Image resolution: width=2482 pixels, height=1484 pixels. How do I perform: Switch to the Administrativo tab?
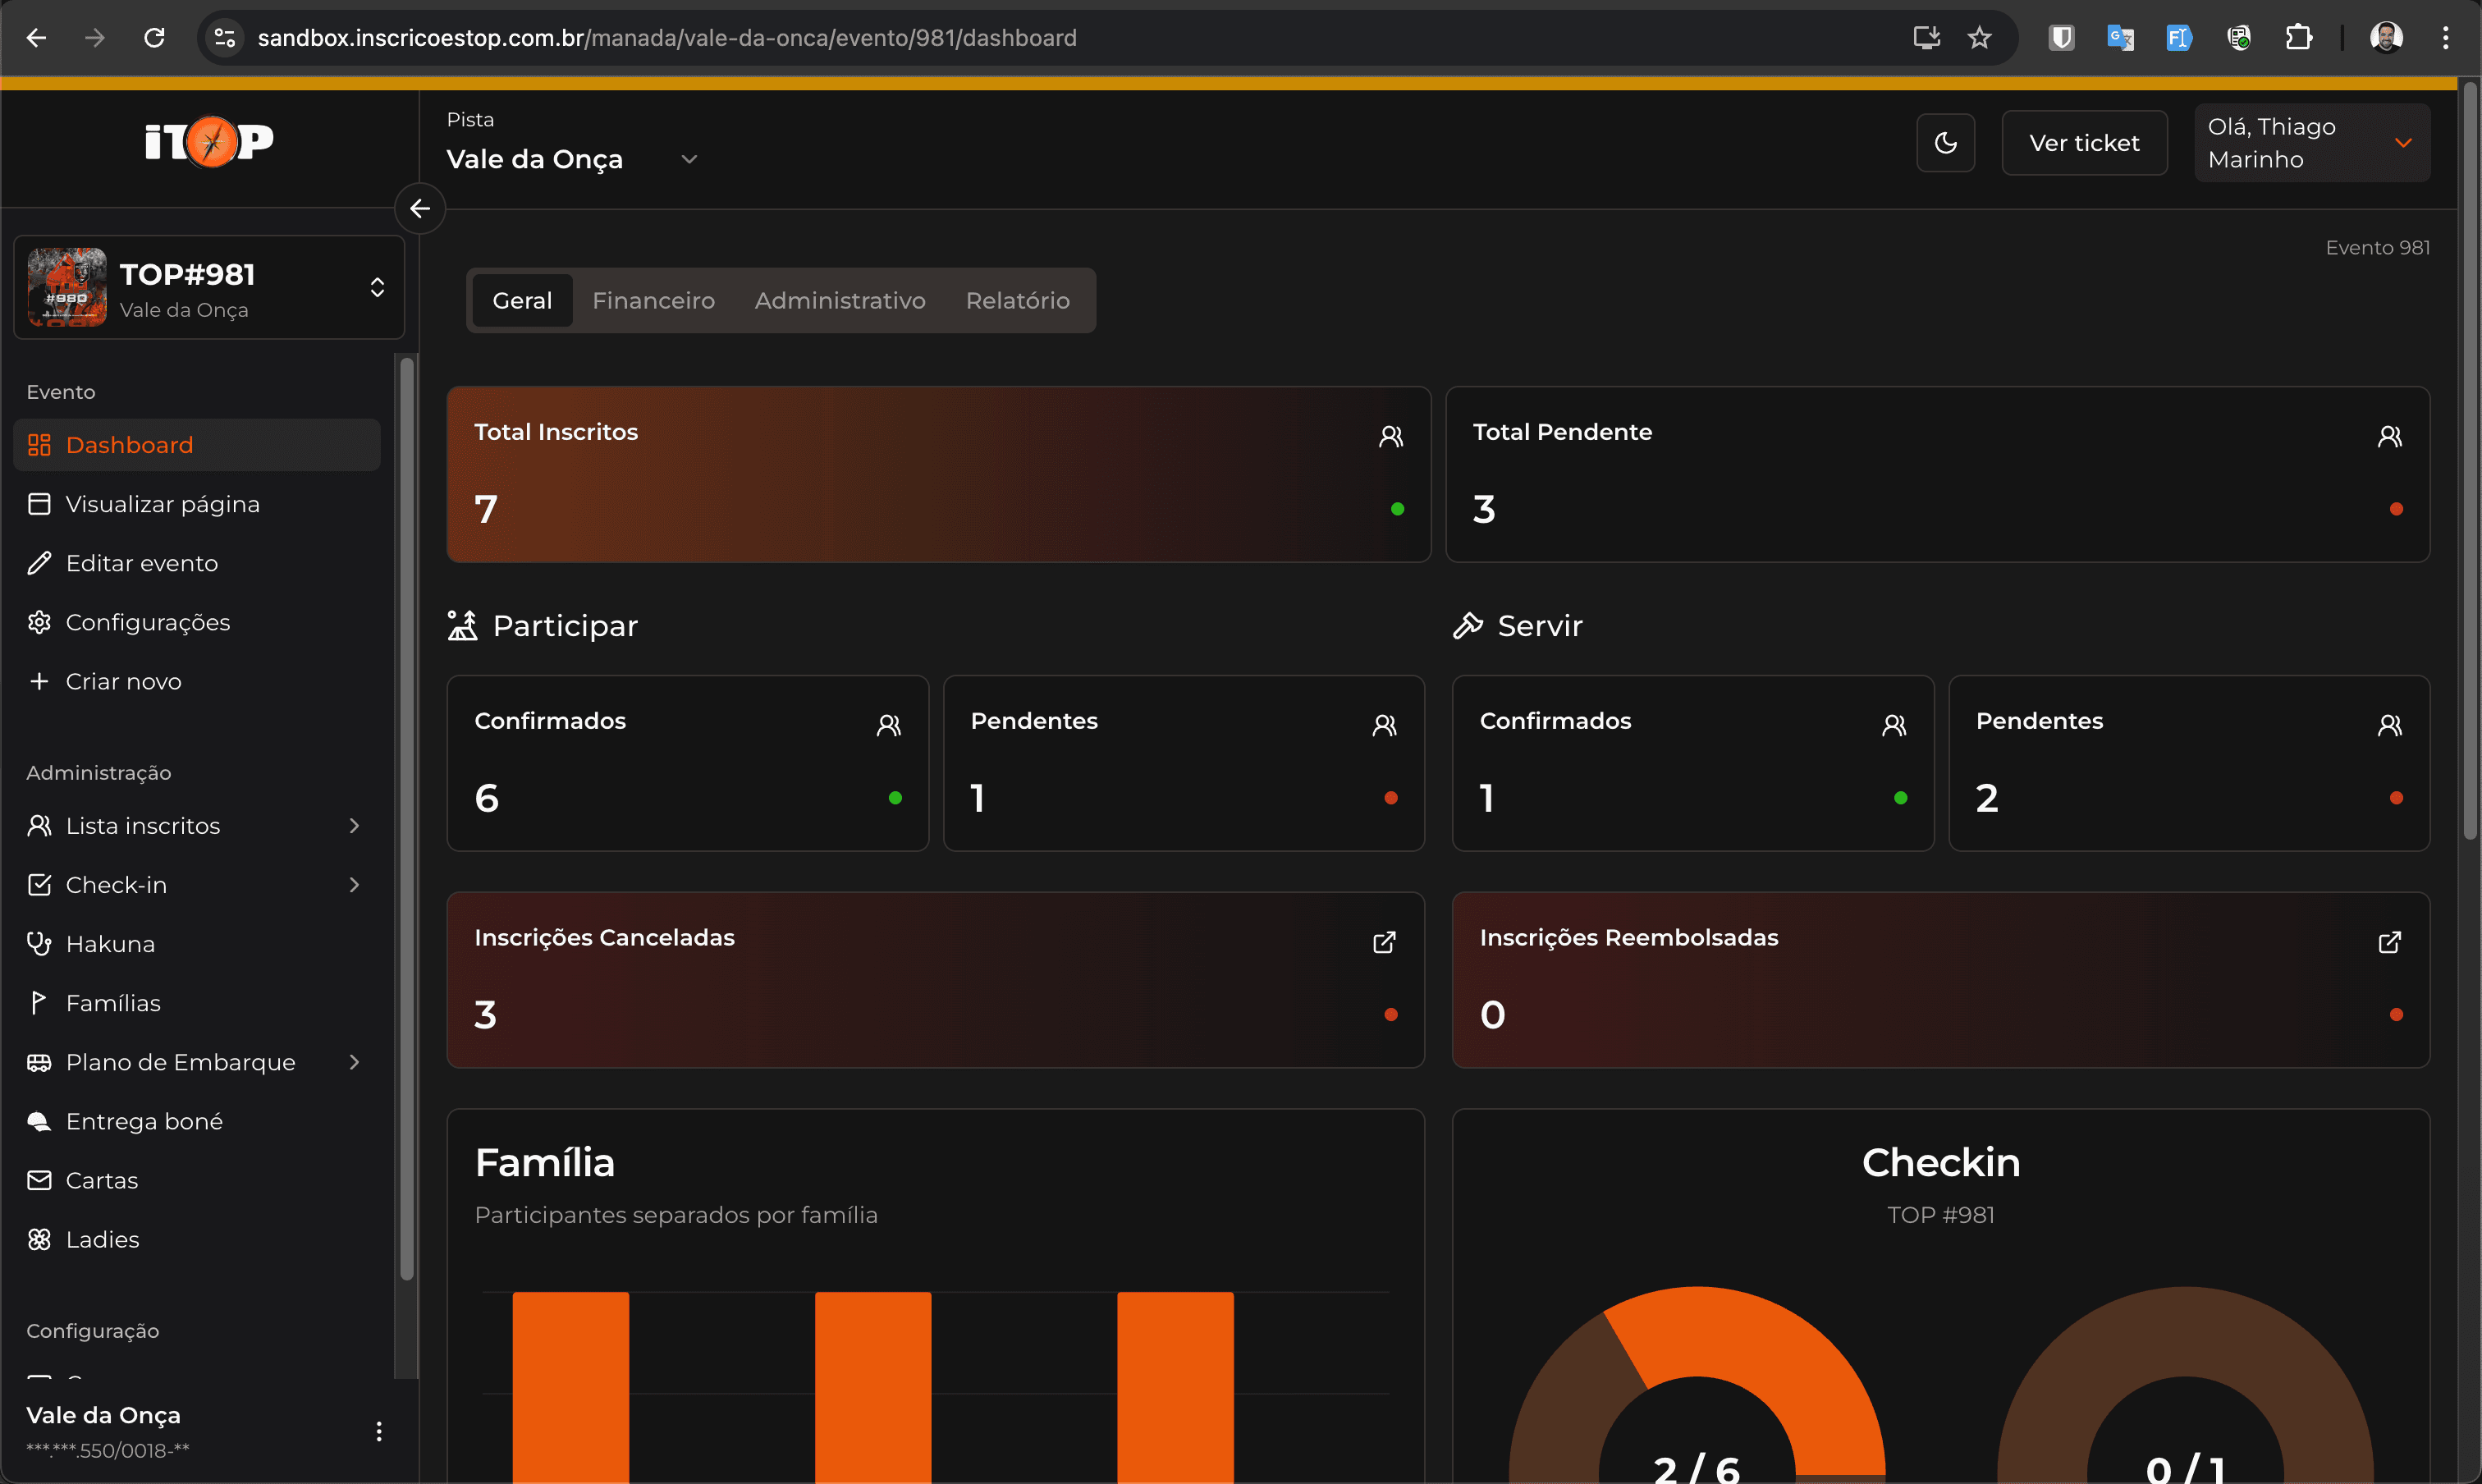840,300
